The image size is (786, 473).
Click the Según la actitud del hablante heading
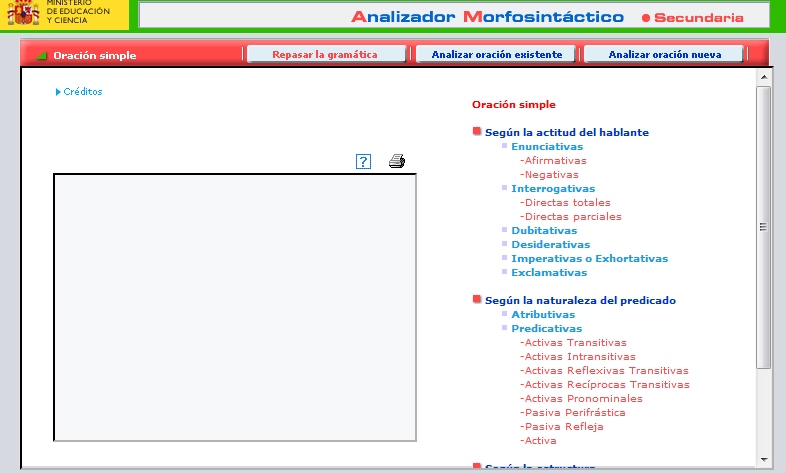(566, 132)
